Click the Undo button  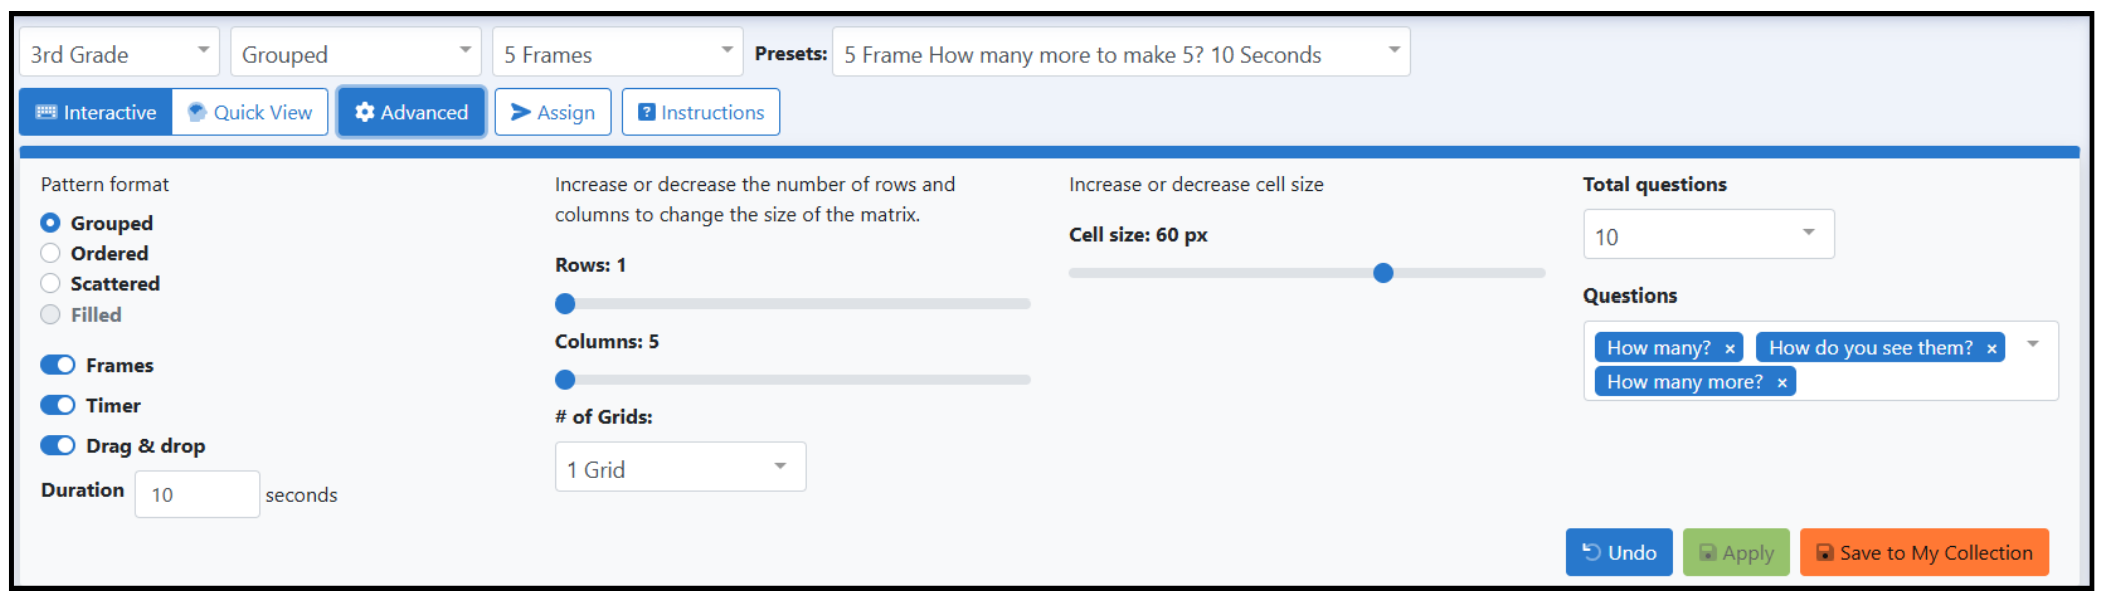click(x=1619, y=552)
